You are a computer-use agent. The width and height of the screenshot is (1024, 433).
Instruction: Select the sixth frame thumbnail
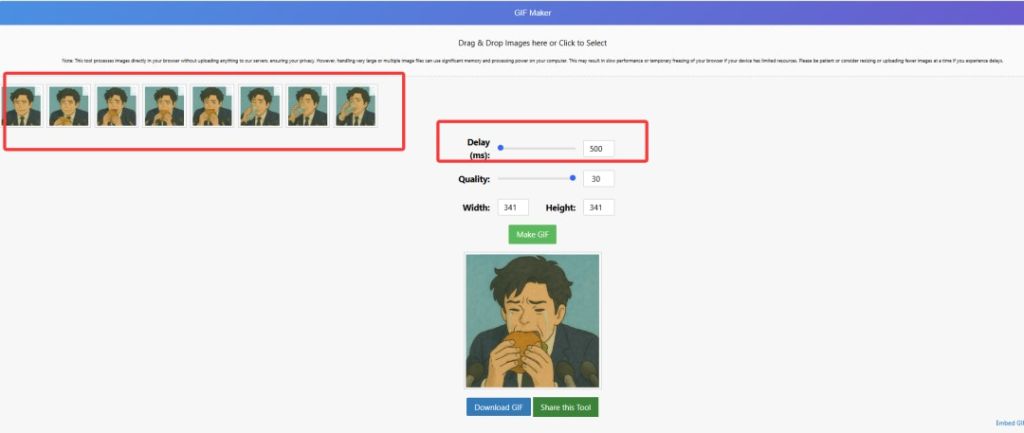point(260,105)
